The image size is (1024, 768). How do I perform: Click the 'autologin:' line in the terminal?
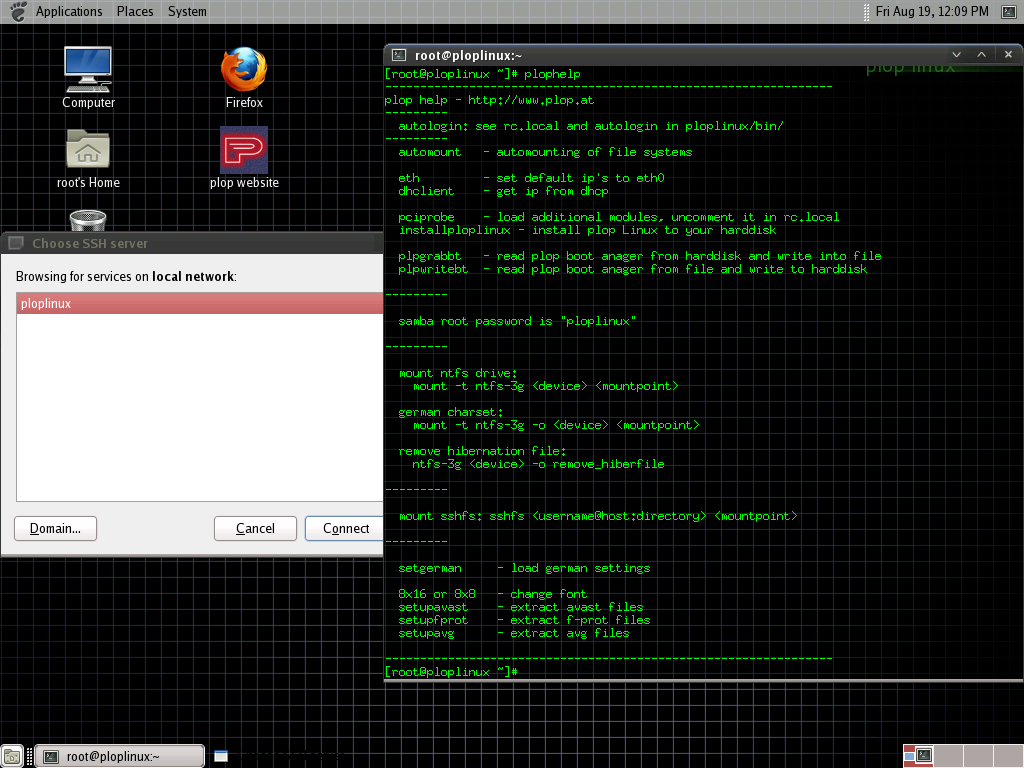point(591,126)
